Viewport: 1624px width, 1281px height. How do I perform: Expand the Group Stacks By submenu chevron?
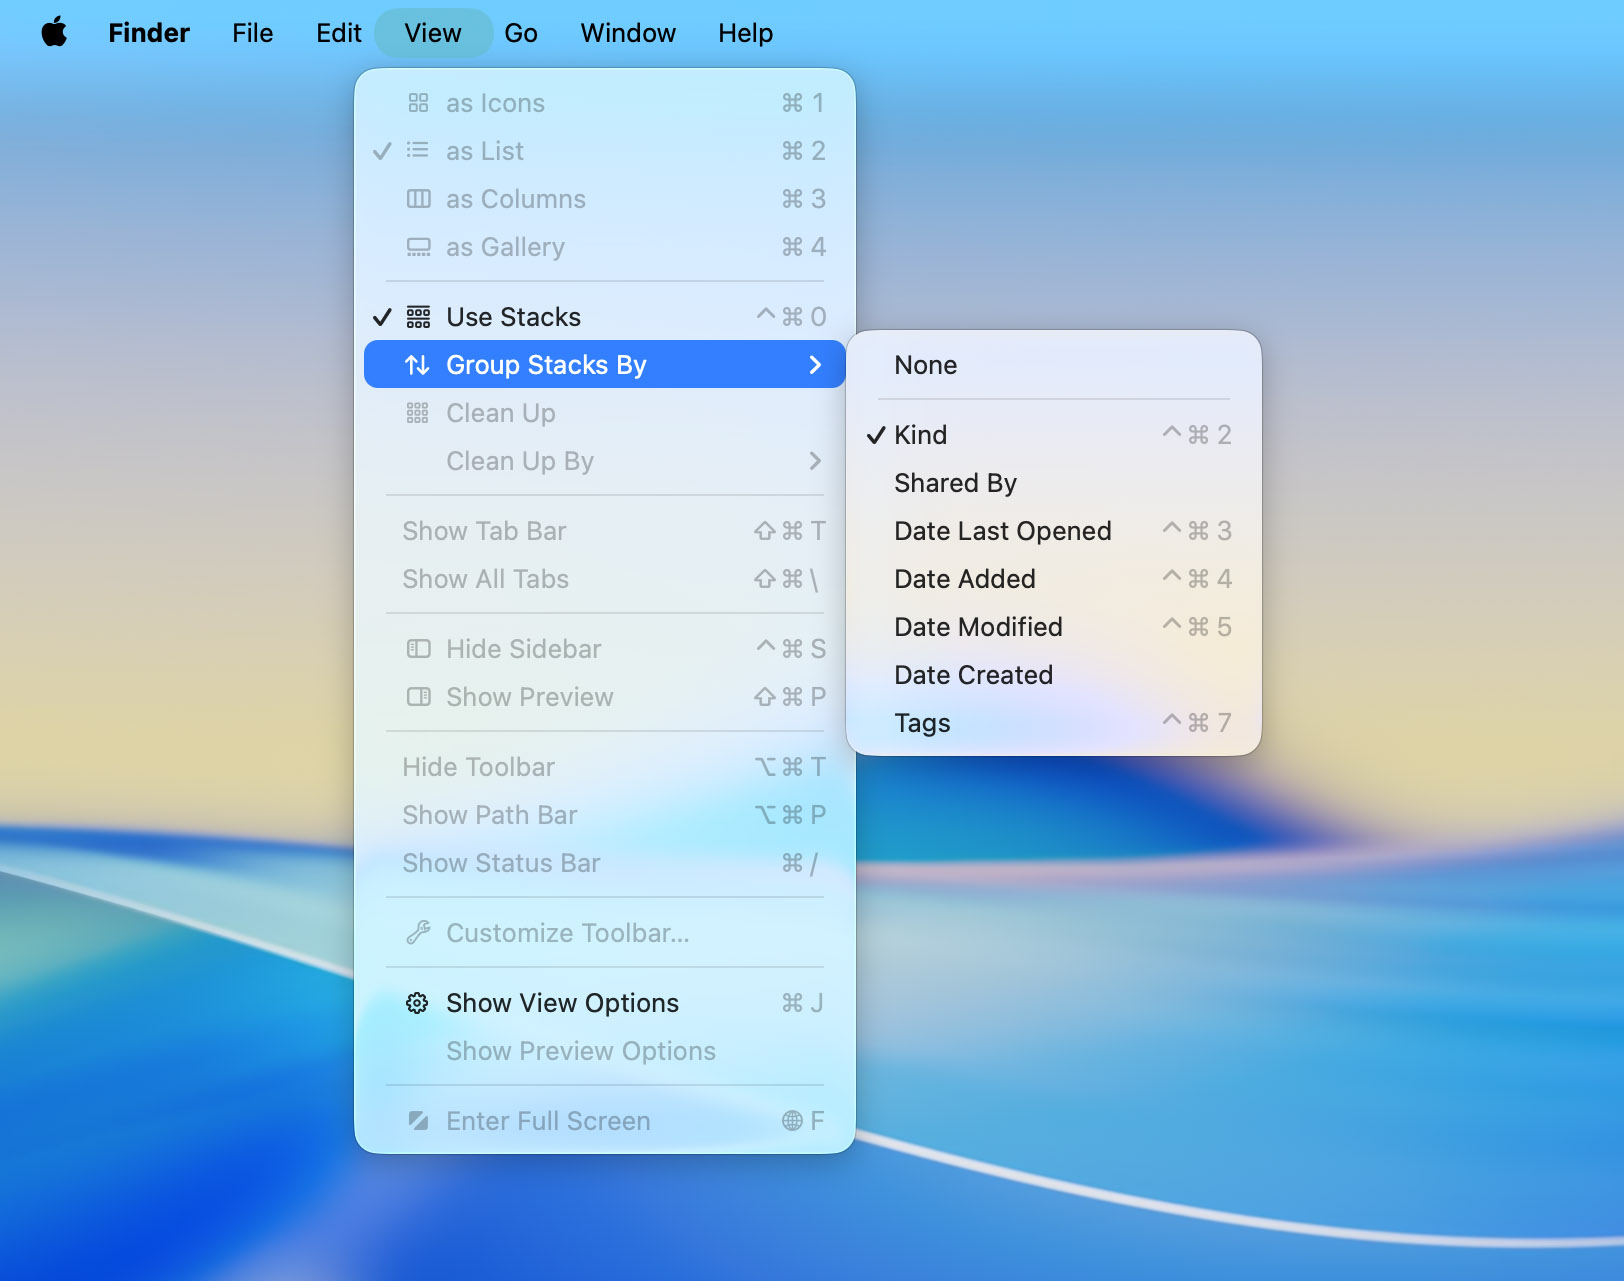pos(814,365)
